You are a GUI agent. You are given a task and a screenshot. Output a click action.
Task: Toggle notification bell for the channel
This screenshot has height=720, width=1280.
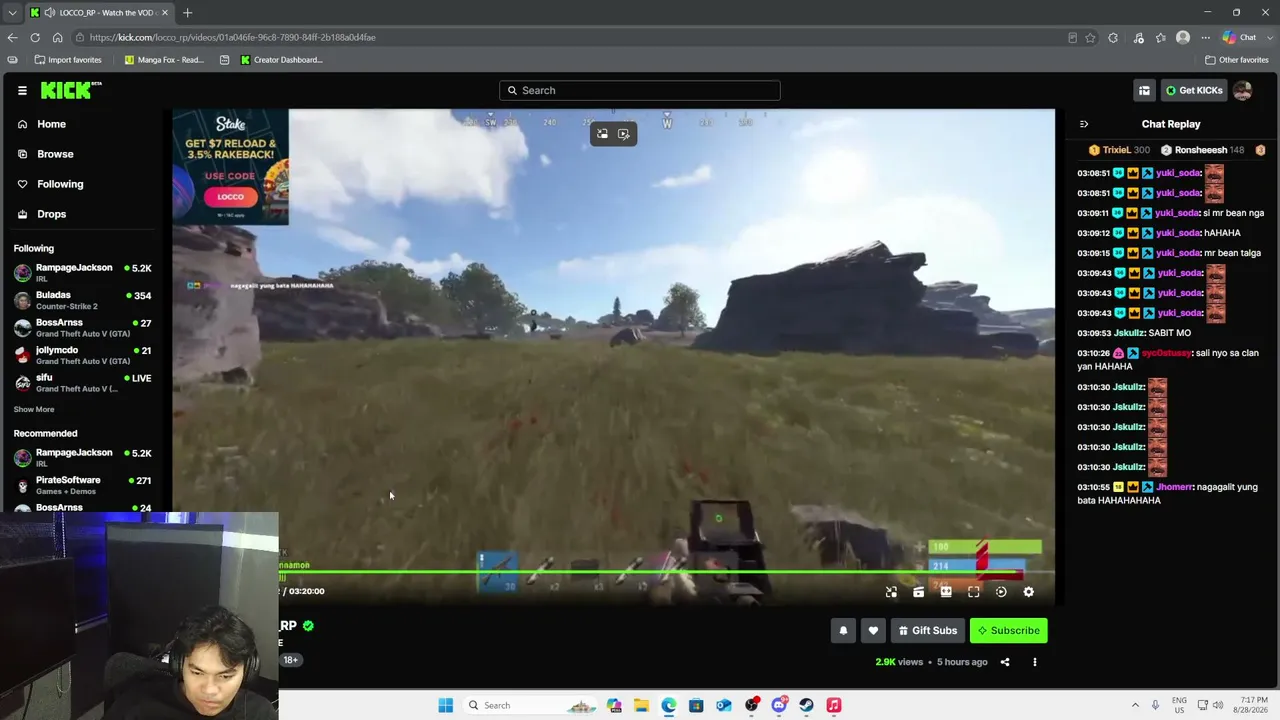click(x=843, y=630)
